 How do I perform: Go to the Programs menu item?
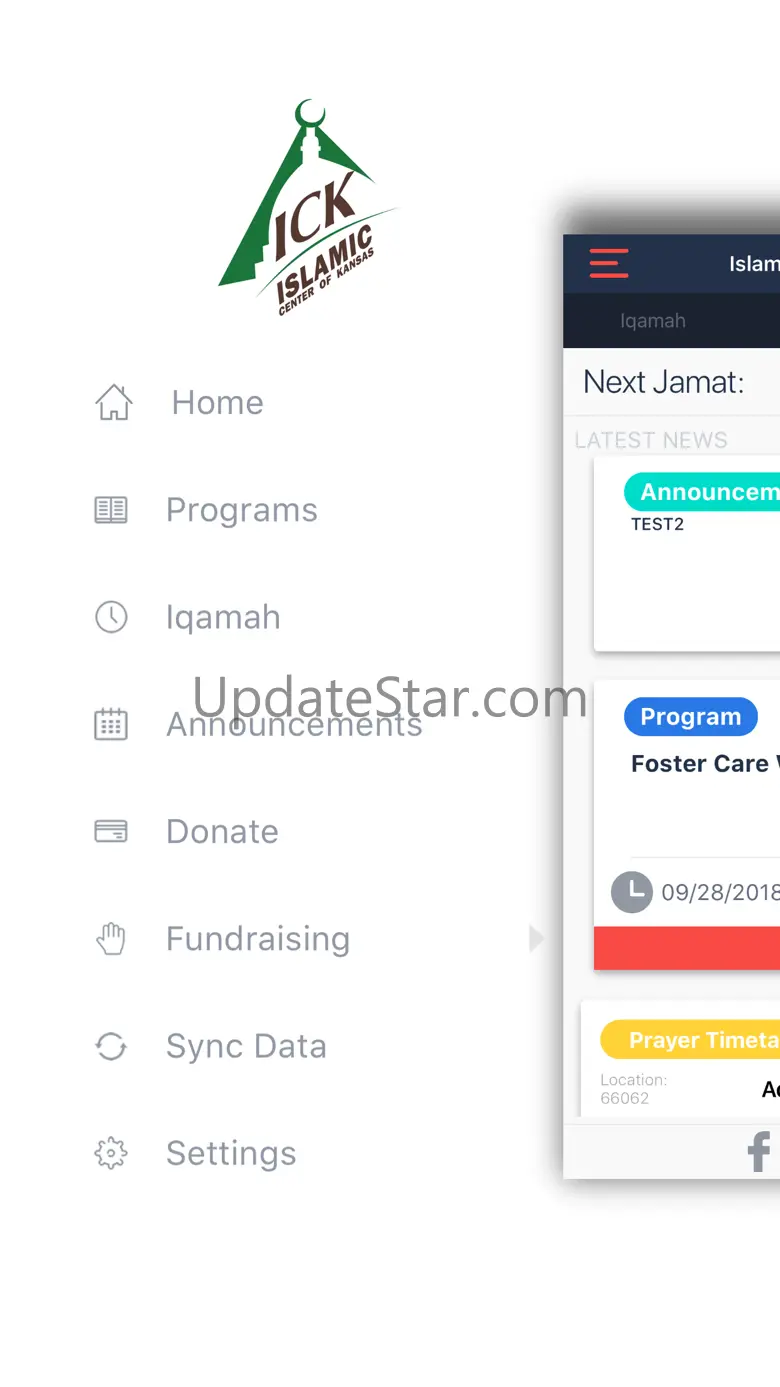241,510
